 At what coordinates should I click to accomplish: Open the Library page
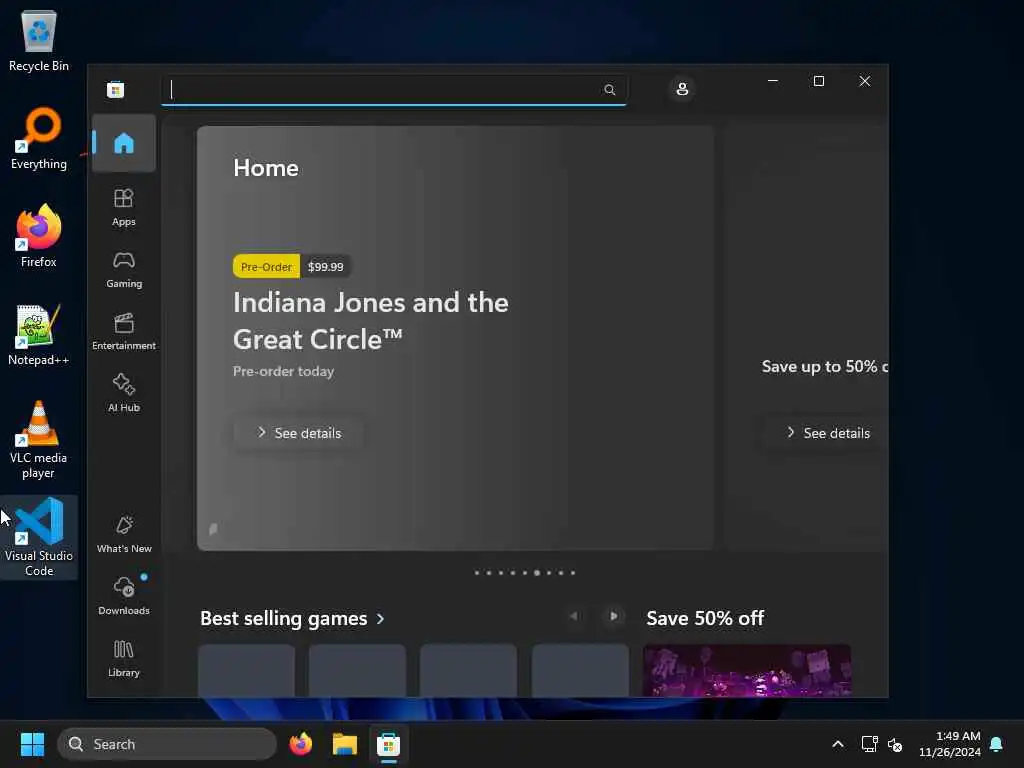[123, 658]
